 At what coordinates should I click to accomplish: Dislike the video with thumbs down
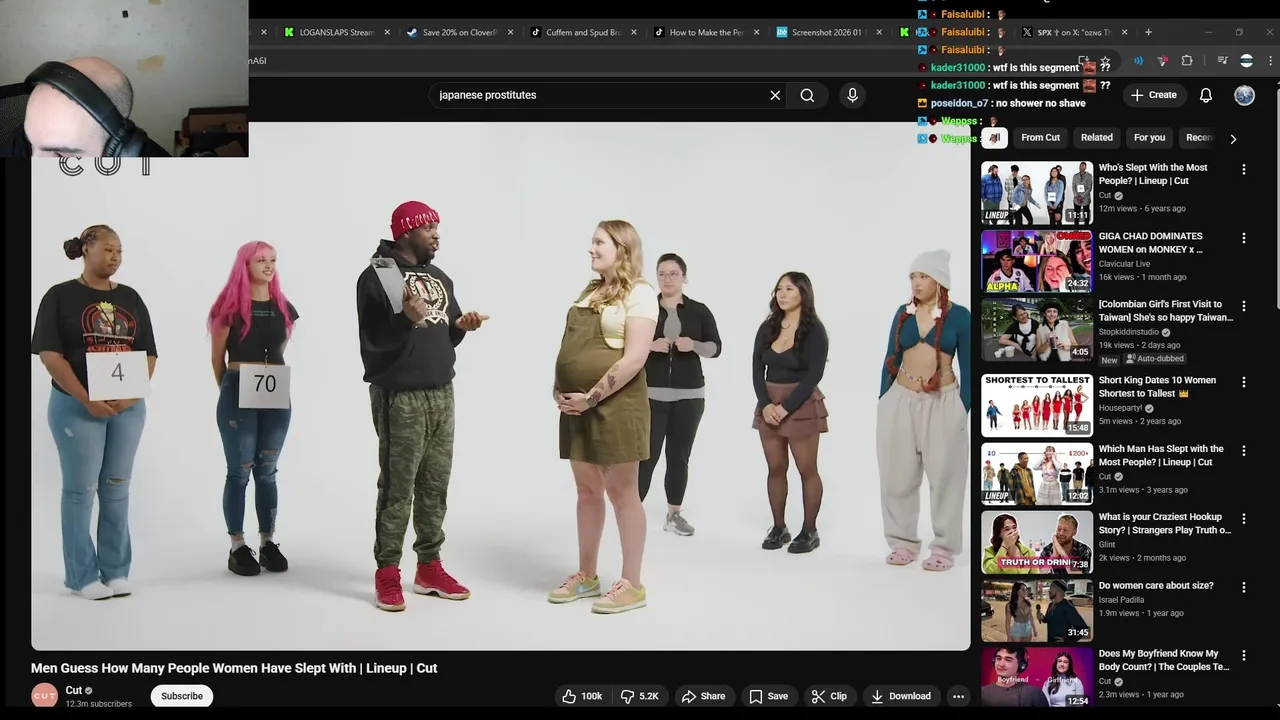coord(640,696)
